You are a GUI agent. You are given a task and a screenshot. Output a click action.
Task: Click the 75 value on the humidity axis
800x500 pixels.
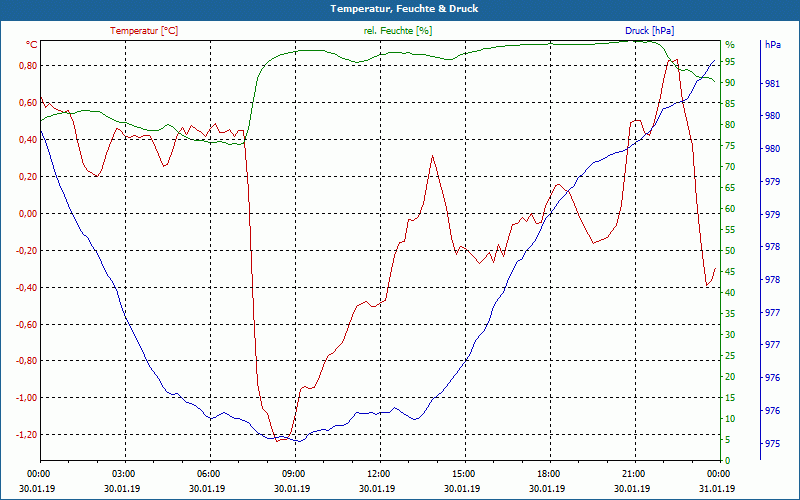pos(730,145)
